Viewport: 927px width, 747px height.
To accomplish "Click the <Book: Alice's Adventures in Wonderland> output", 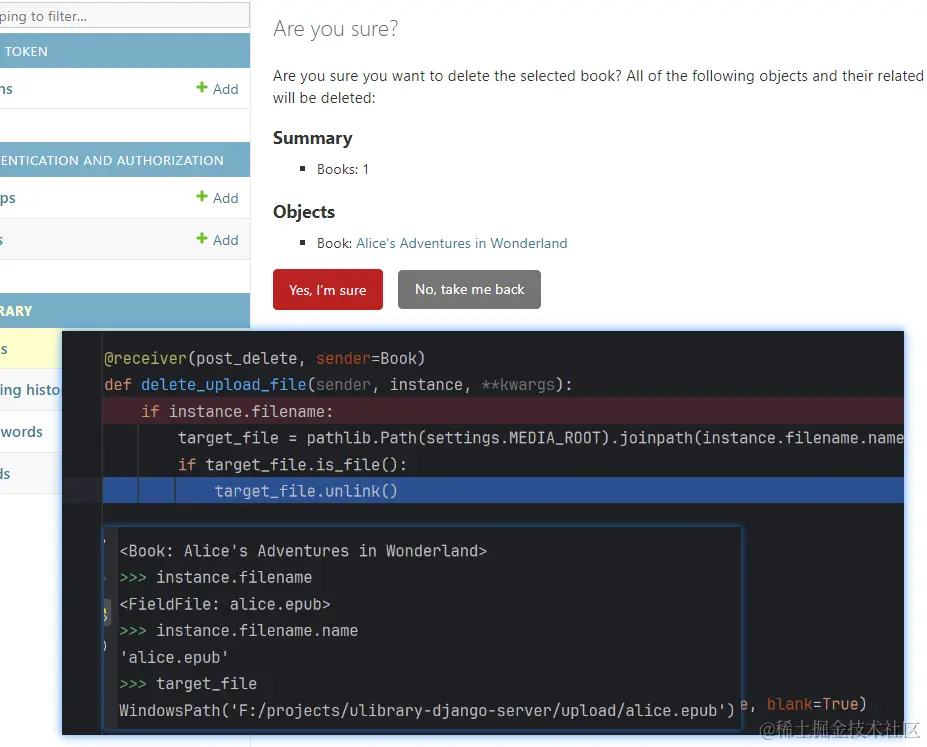I will 303,551.
